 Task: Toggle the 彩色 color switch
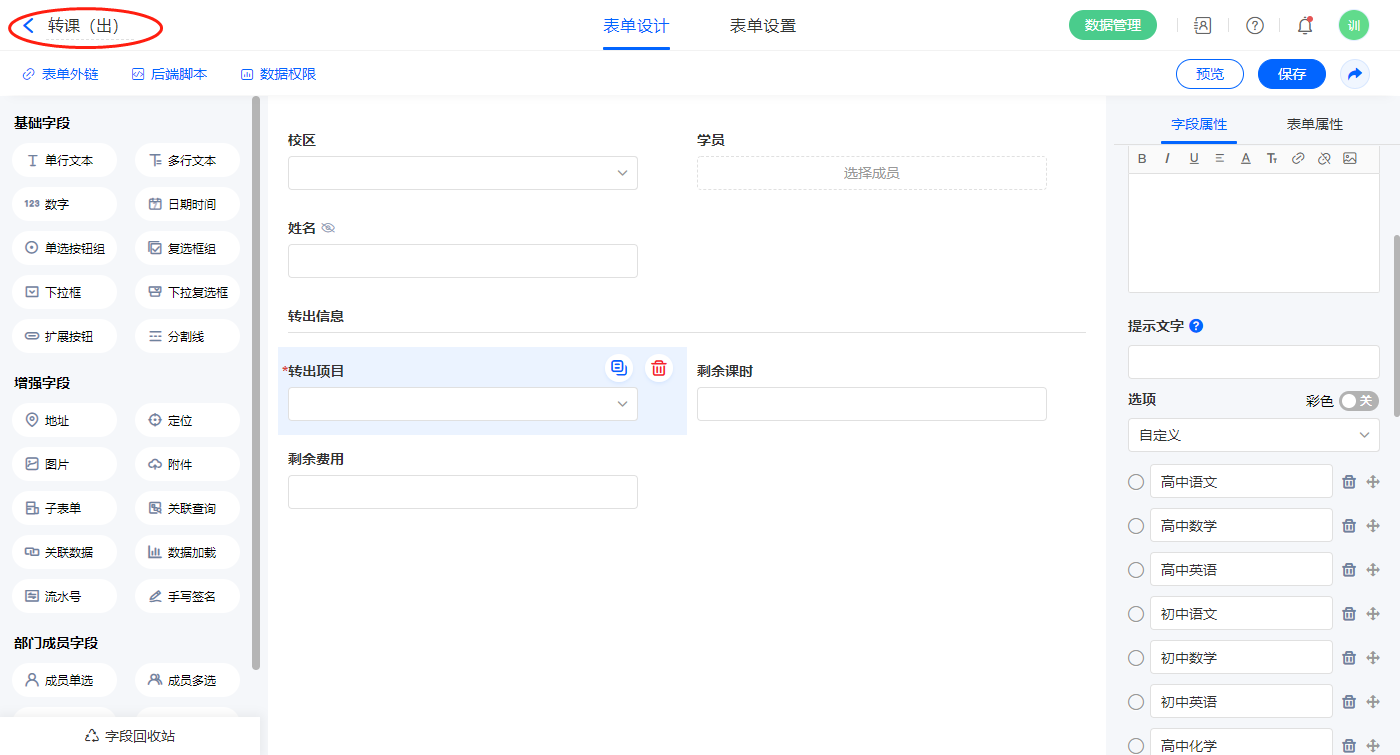click(x=1358, y=400)
